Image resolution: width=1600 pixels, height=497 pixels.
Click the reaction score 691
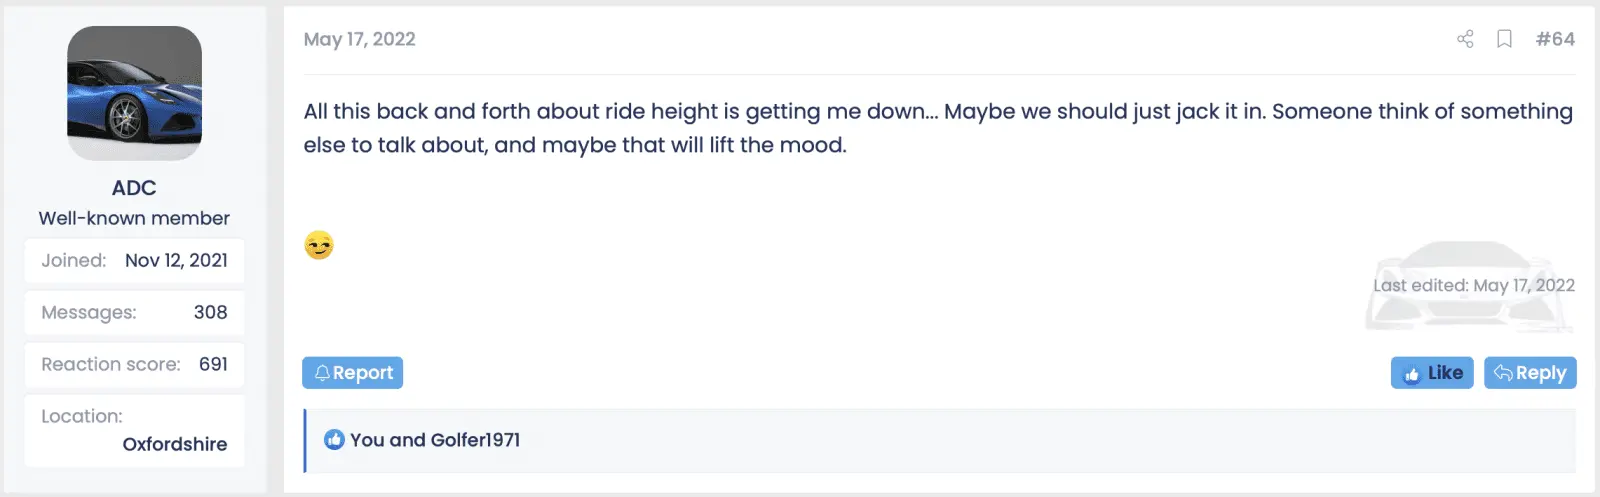tap(213, 364)
